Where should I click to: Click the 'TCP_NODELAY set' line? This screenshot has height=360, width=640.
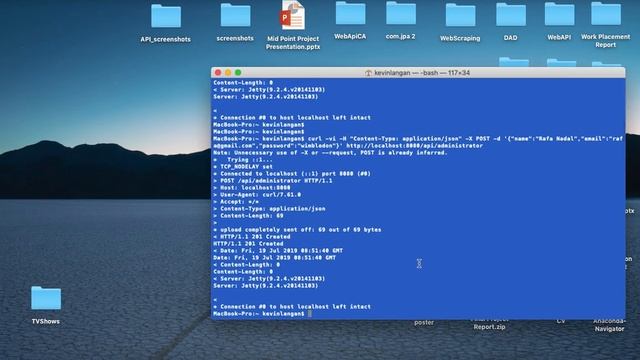[x=242, y=167]
